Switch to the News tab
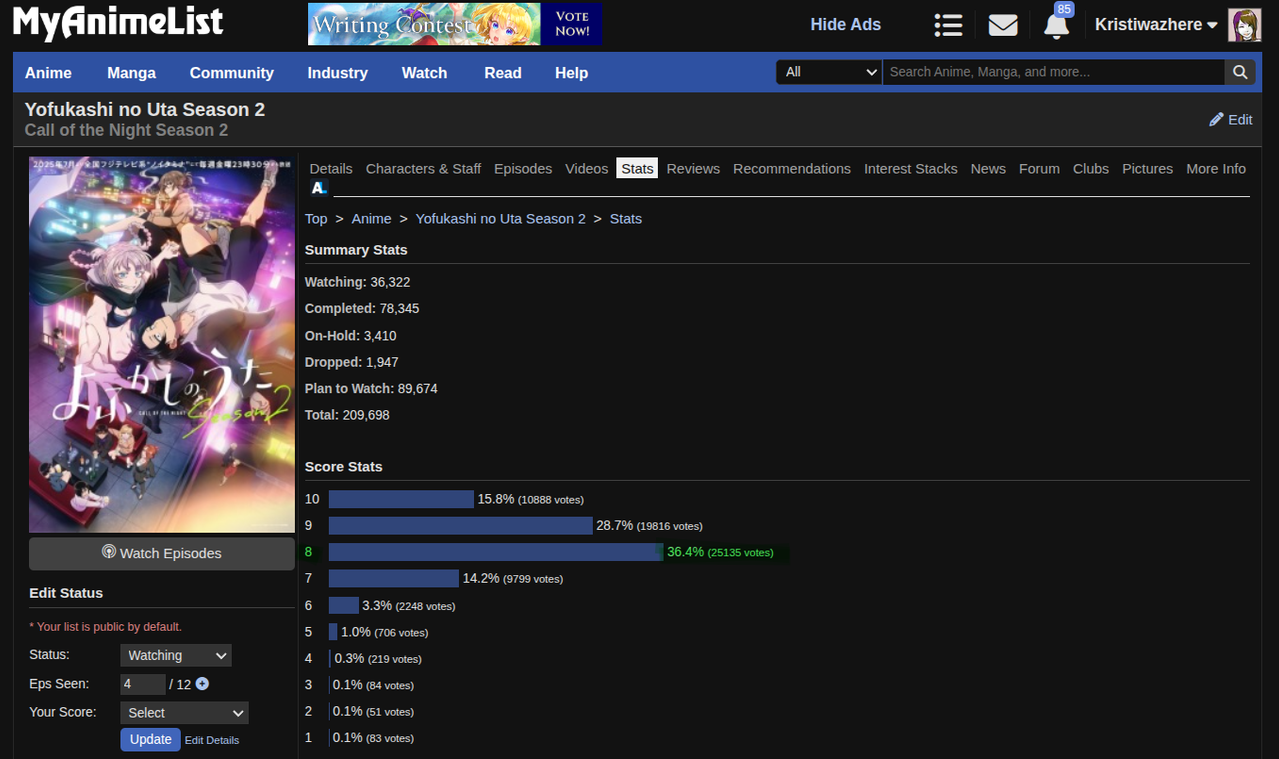The image size is (1279, 759). click(x=988, y=168)
